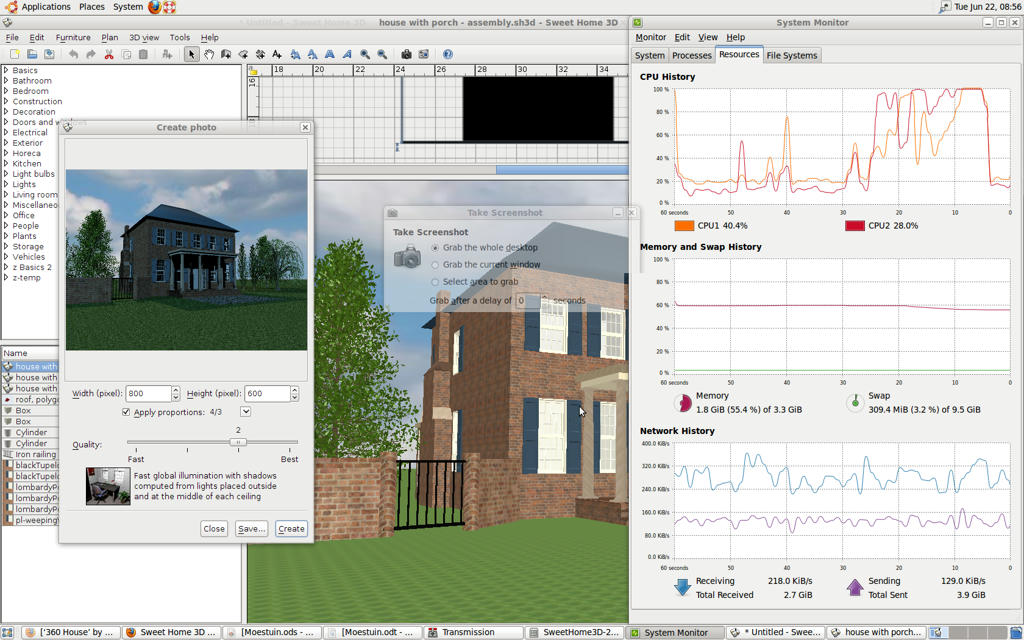
Task: Switch to the Processes tab
Action: pyautogui.click(x=692, y=56)
